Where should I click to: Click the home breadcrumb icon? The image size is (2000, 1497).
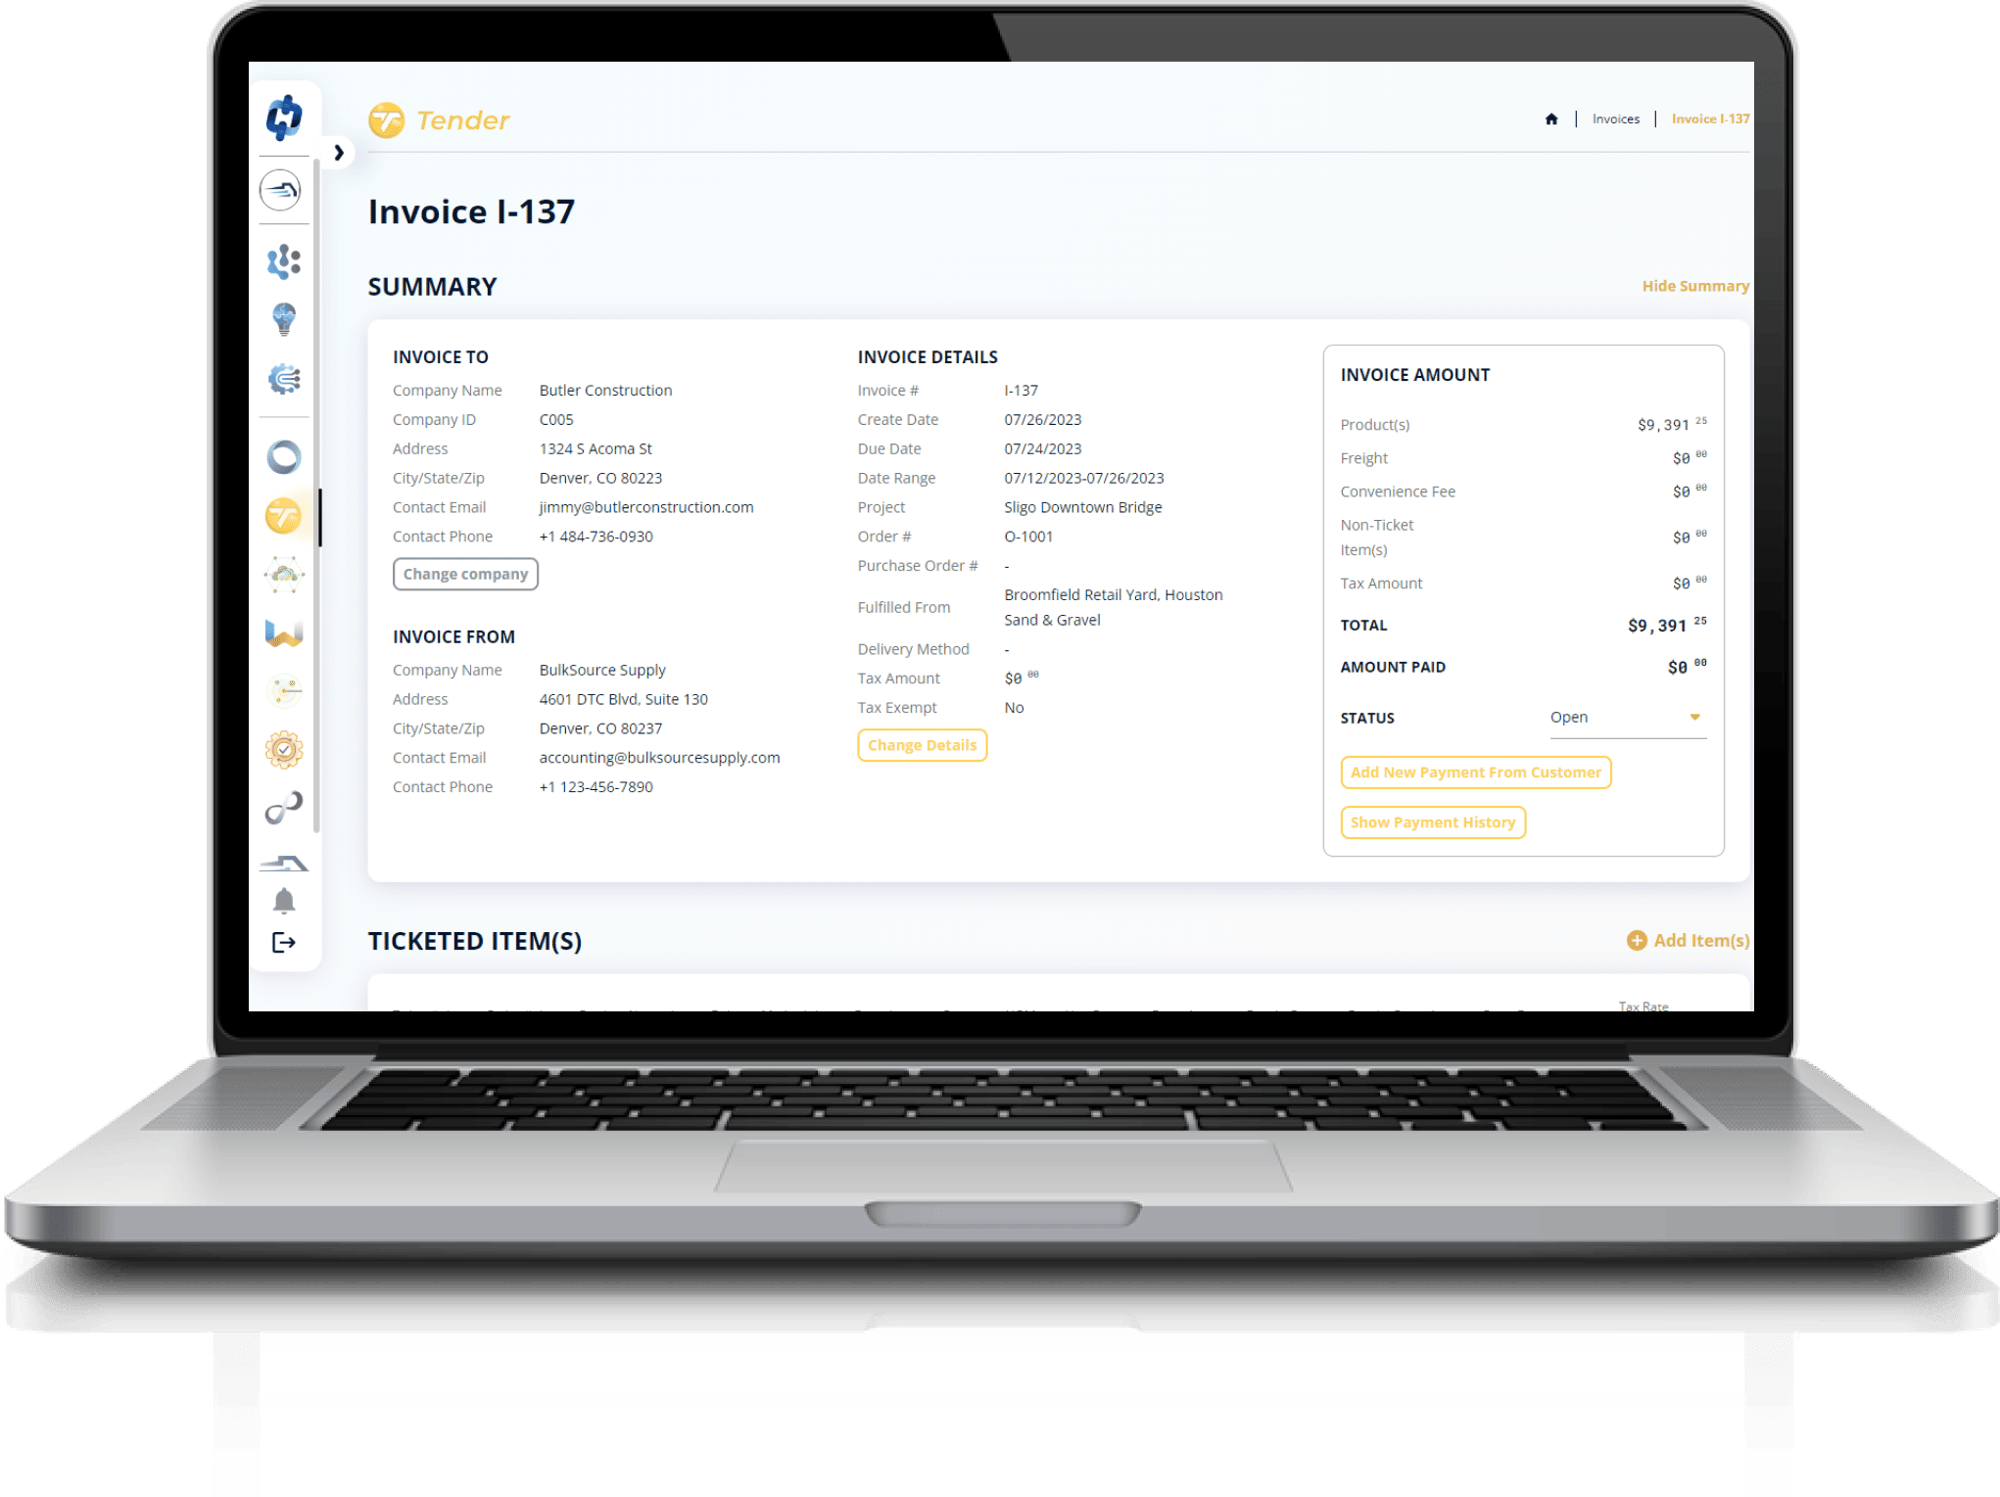pyautogui.click(x=1547, y=120)
